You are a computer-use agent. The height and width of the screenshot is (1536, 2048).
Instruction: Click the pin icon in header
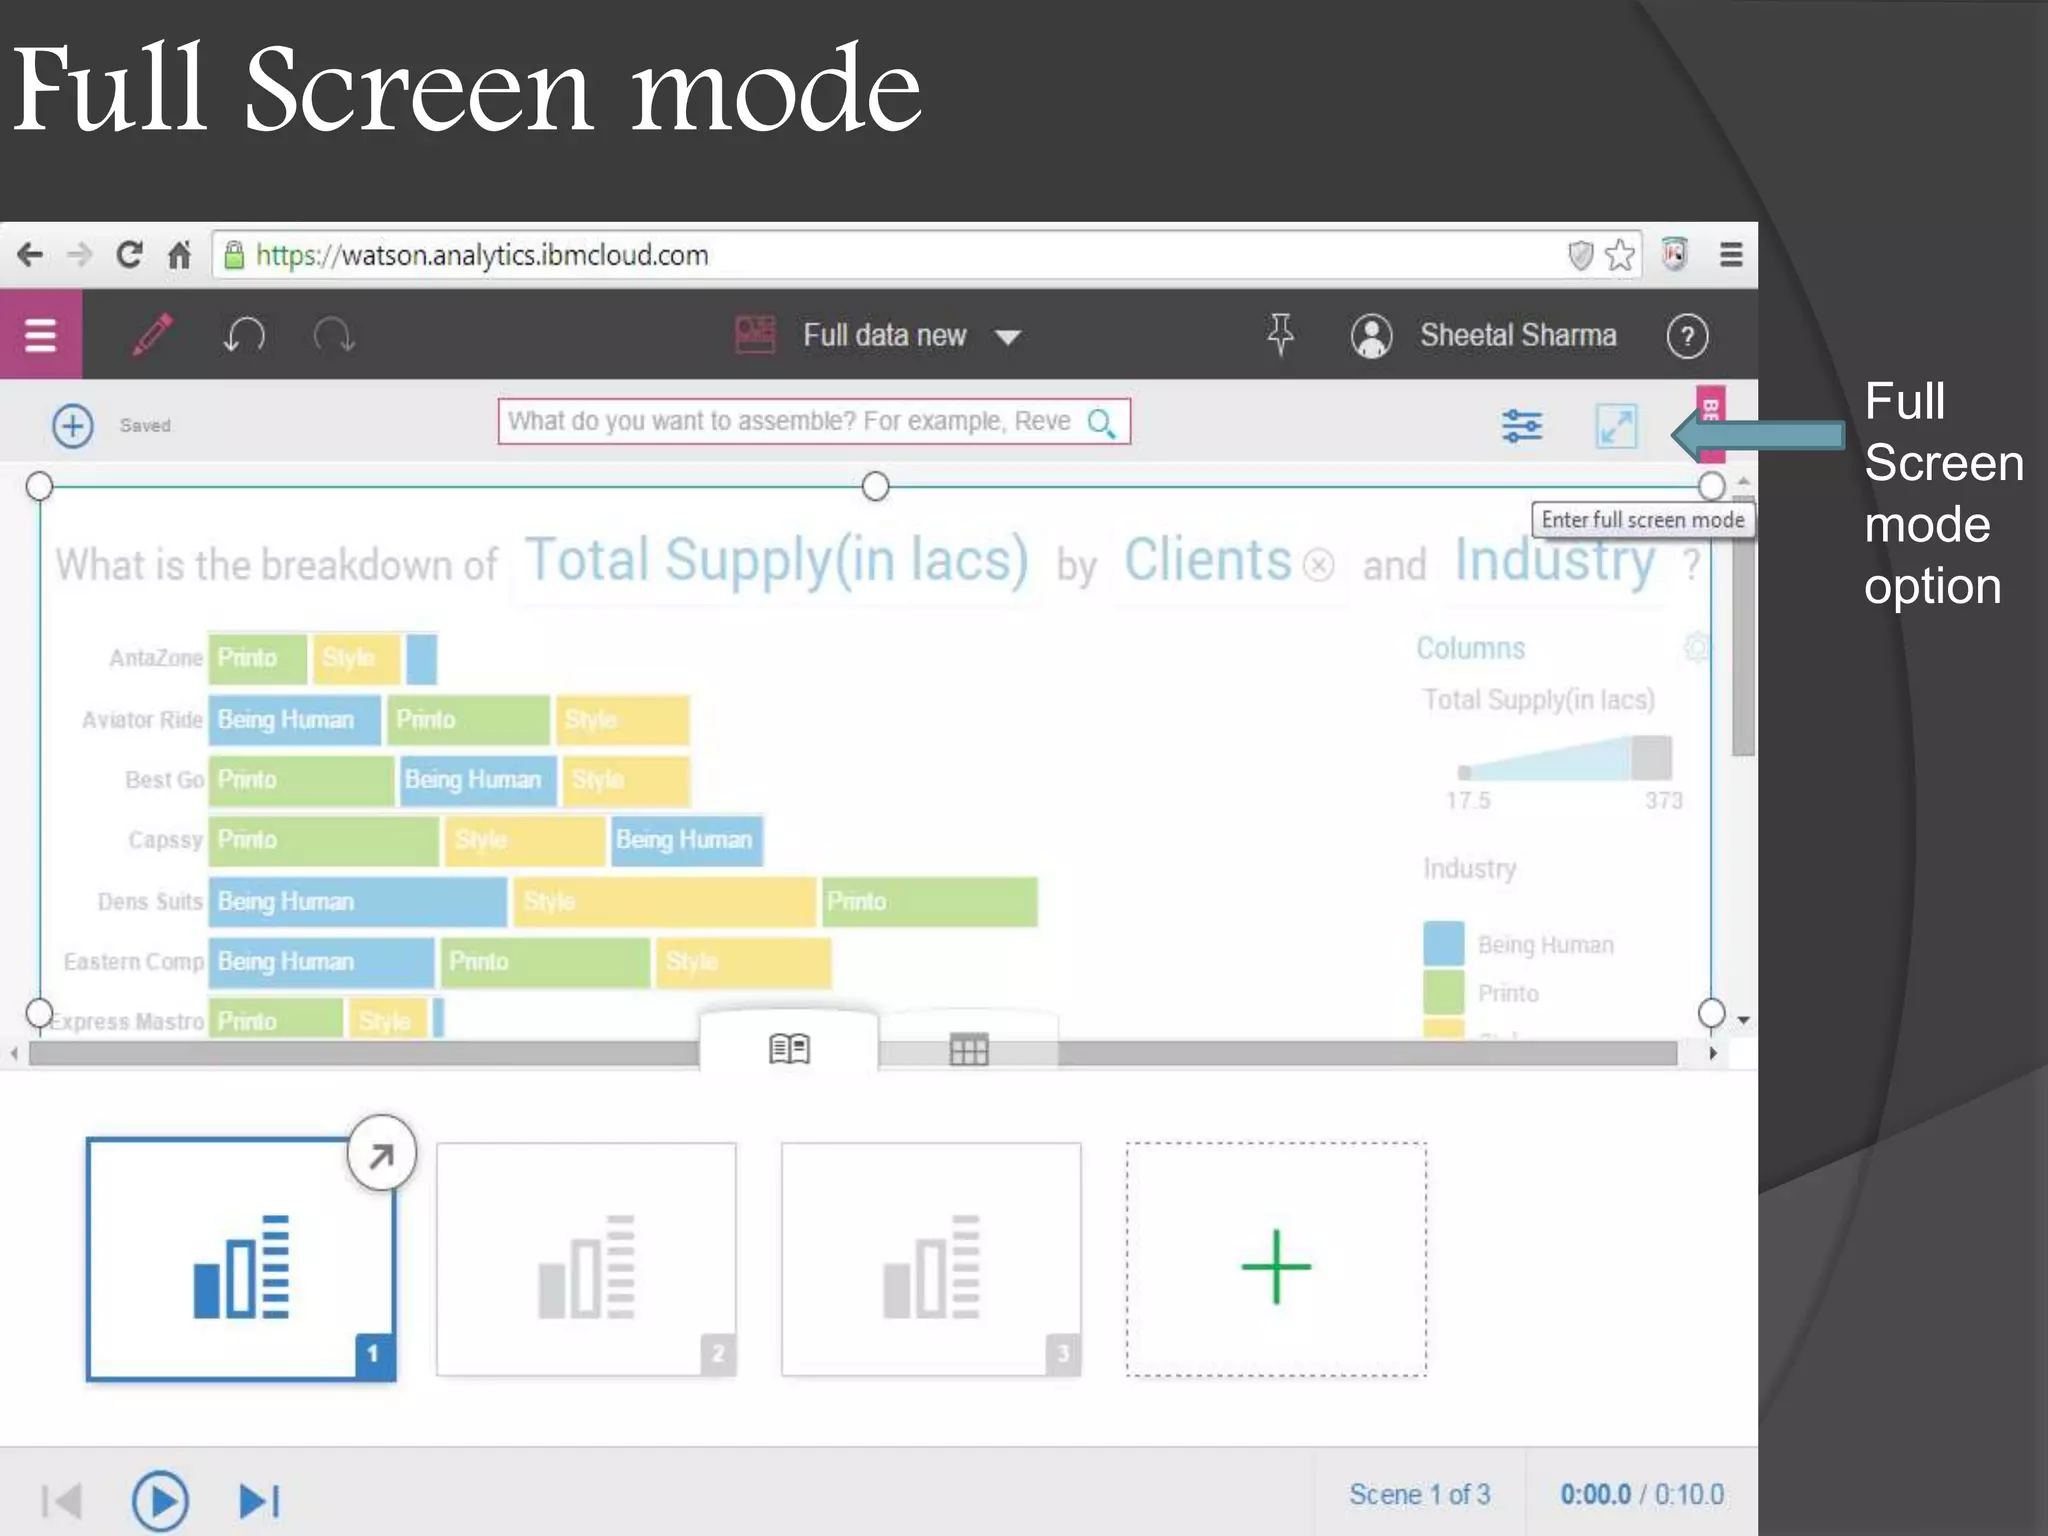pos(1280,334)
